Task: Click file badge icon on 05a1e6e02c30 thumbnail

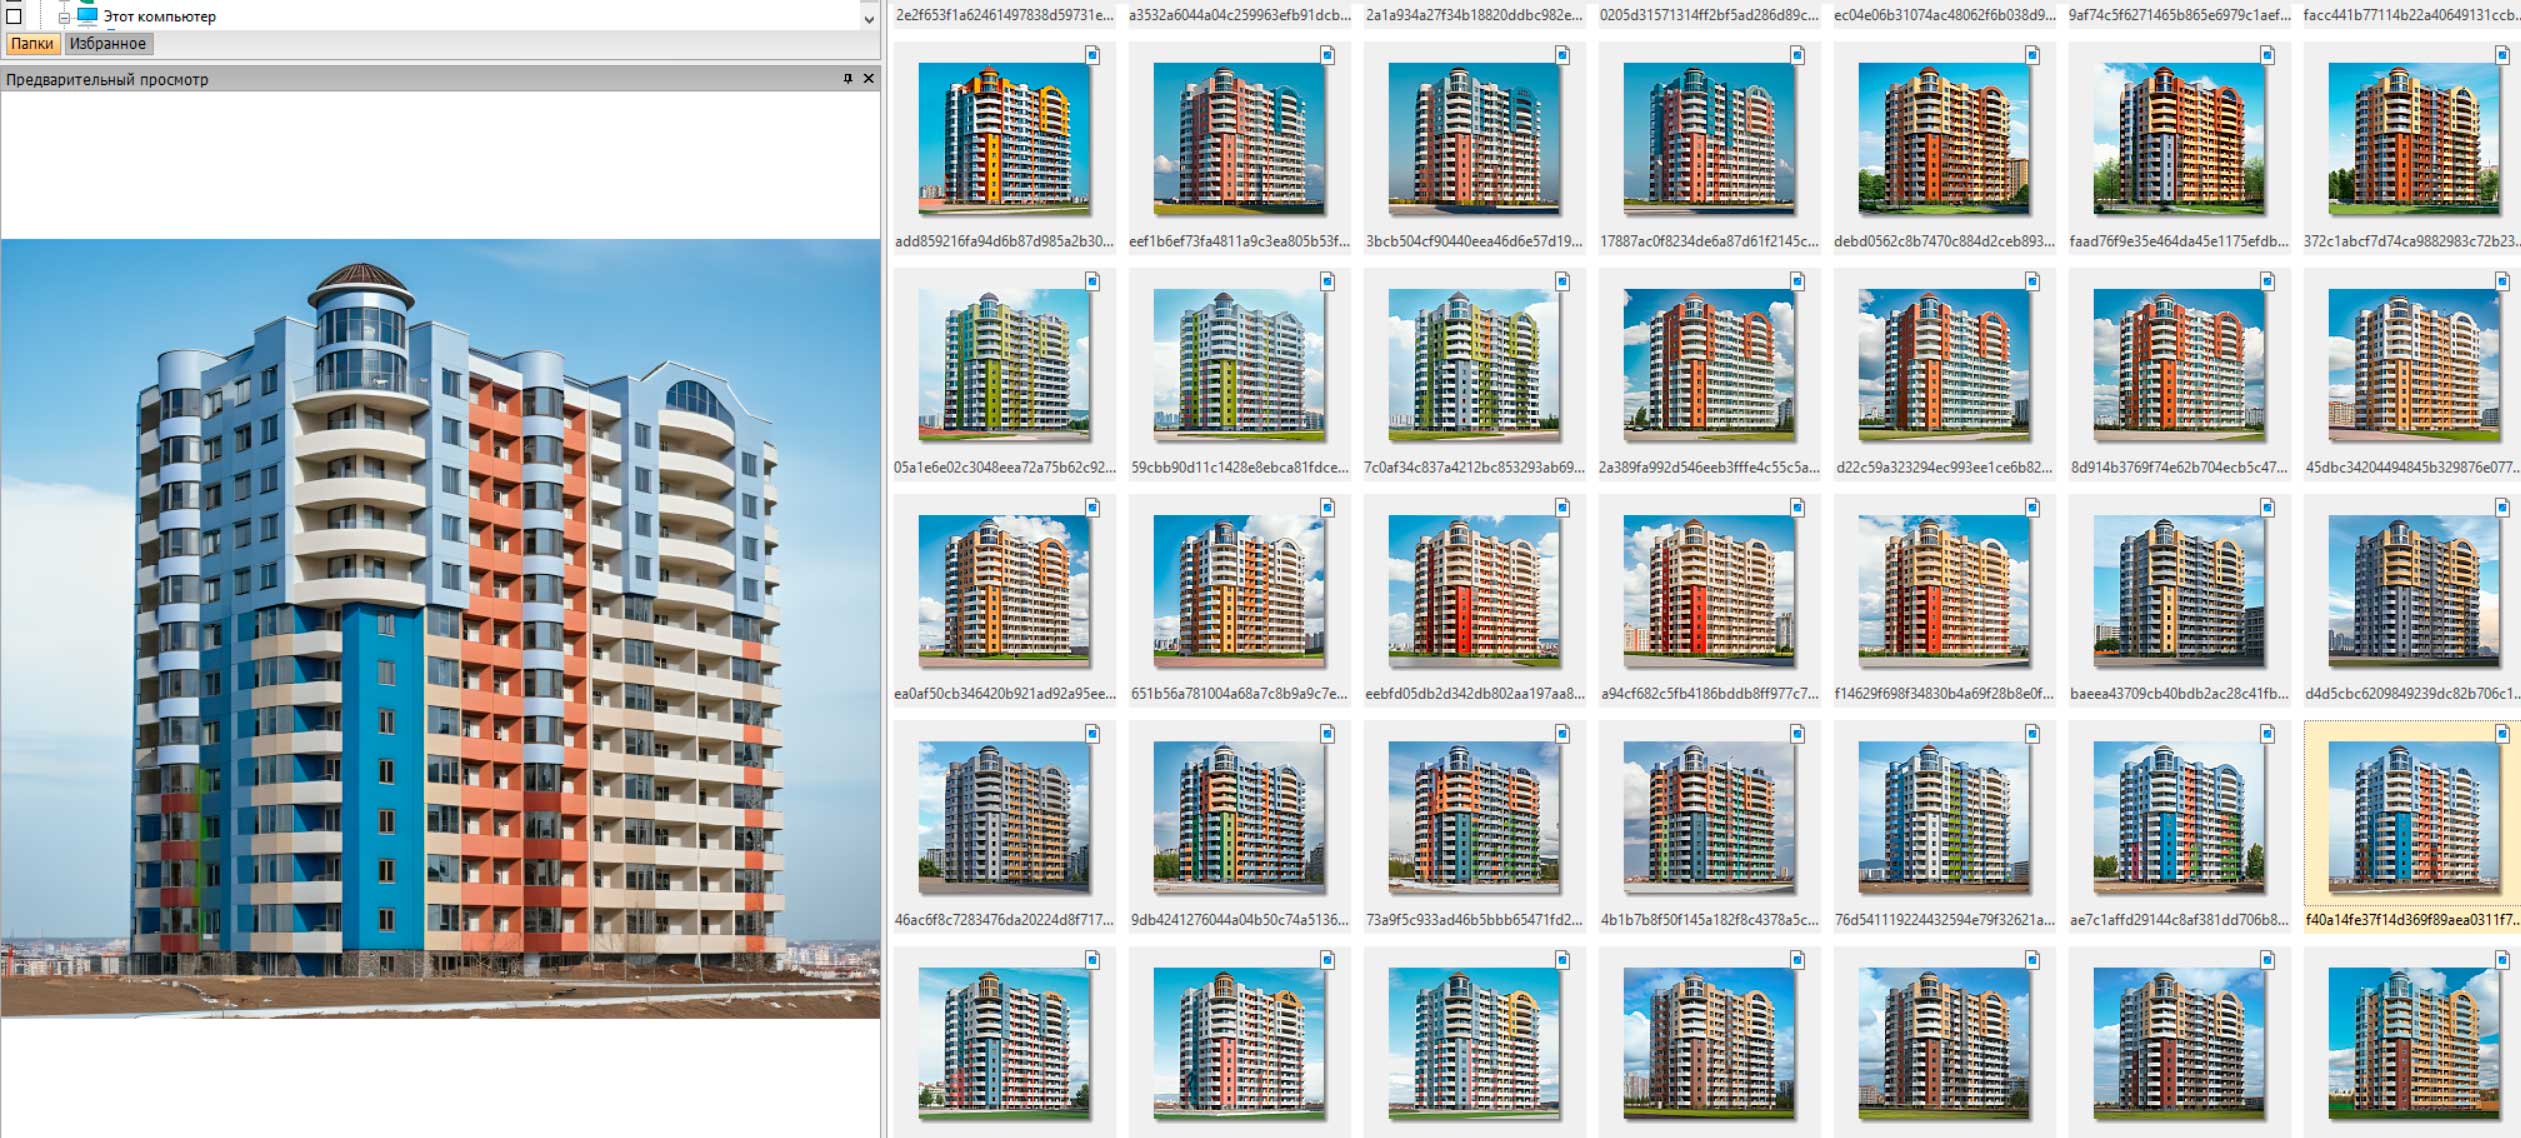Action: pyautogui.click(x=1092, y=281)
